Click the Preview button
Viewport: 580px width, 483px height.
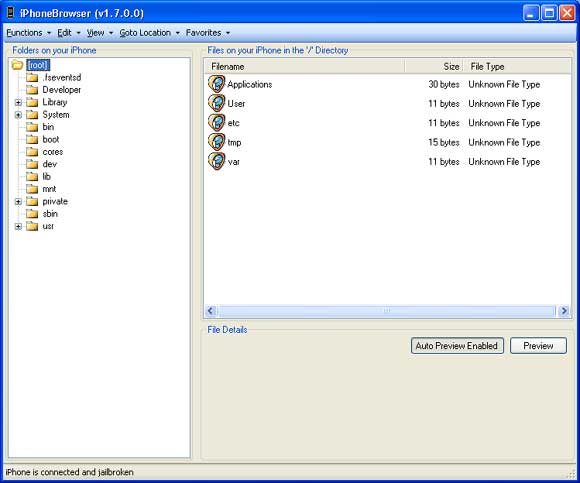(538, 346)
